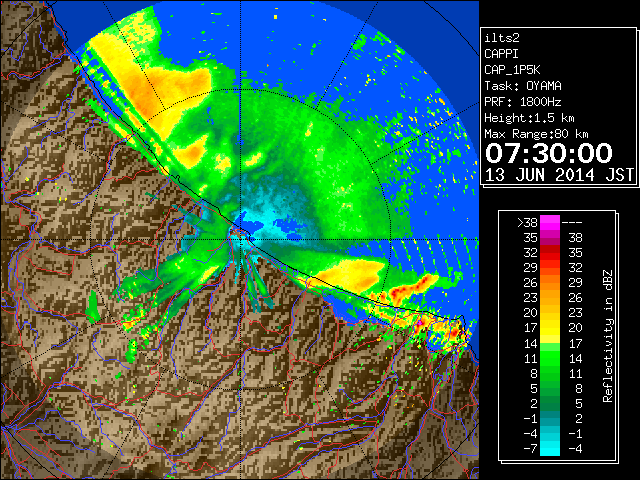Click the 'ilts2' label in info box
The image size is (640, 480).
502,38
